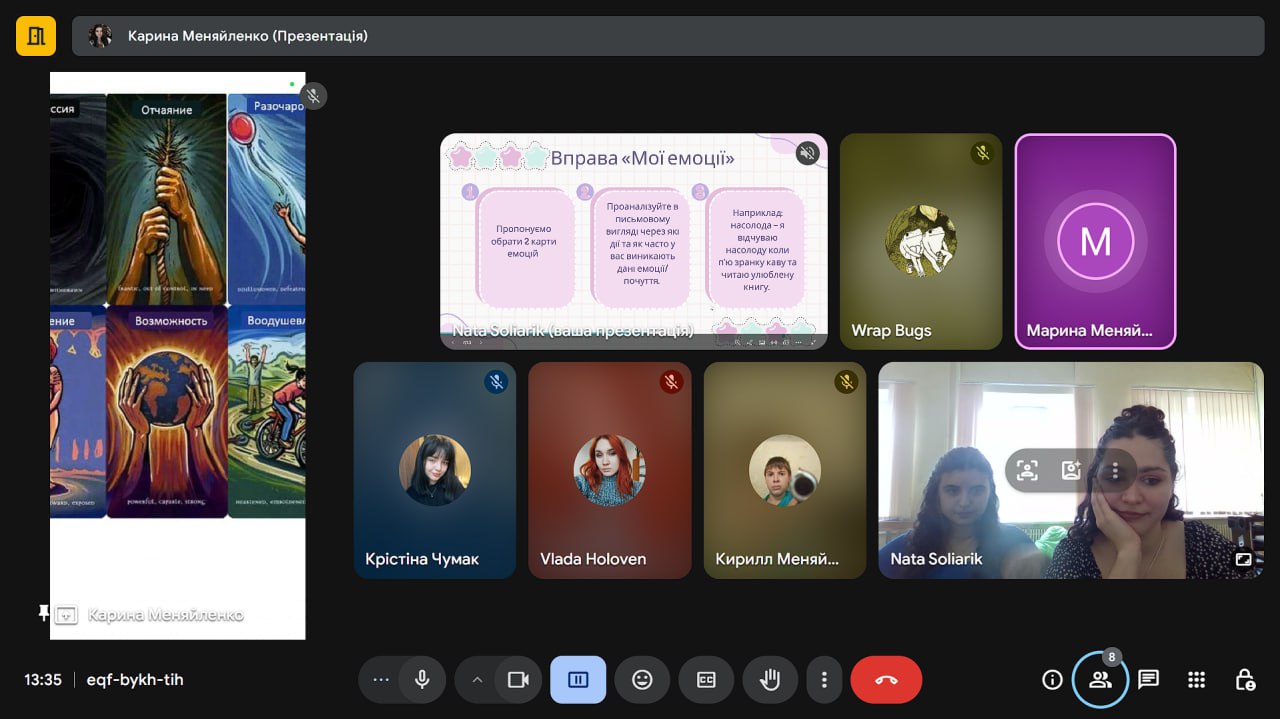Stop presenting with the highlighted share-screen button
Image resolution: width=1280 pixels, height=719 pixels.
(578, 680)
